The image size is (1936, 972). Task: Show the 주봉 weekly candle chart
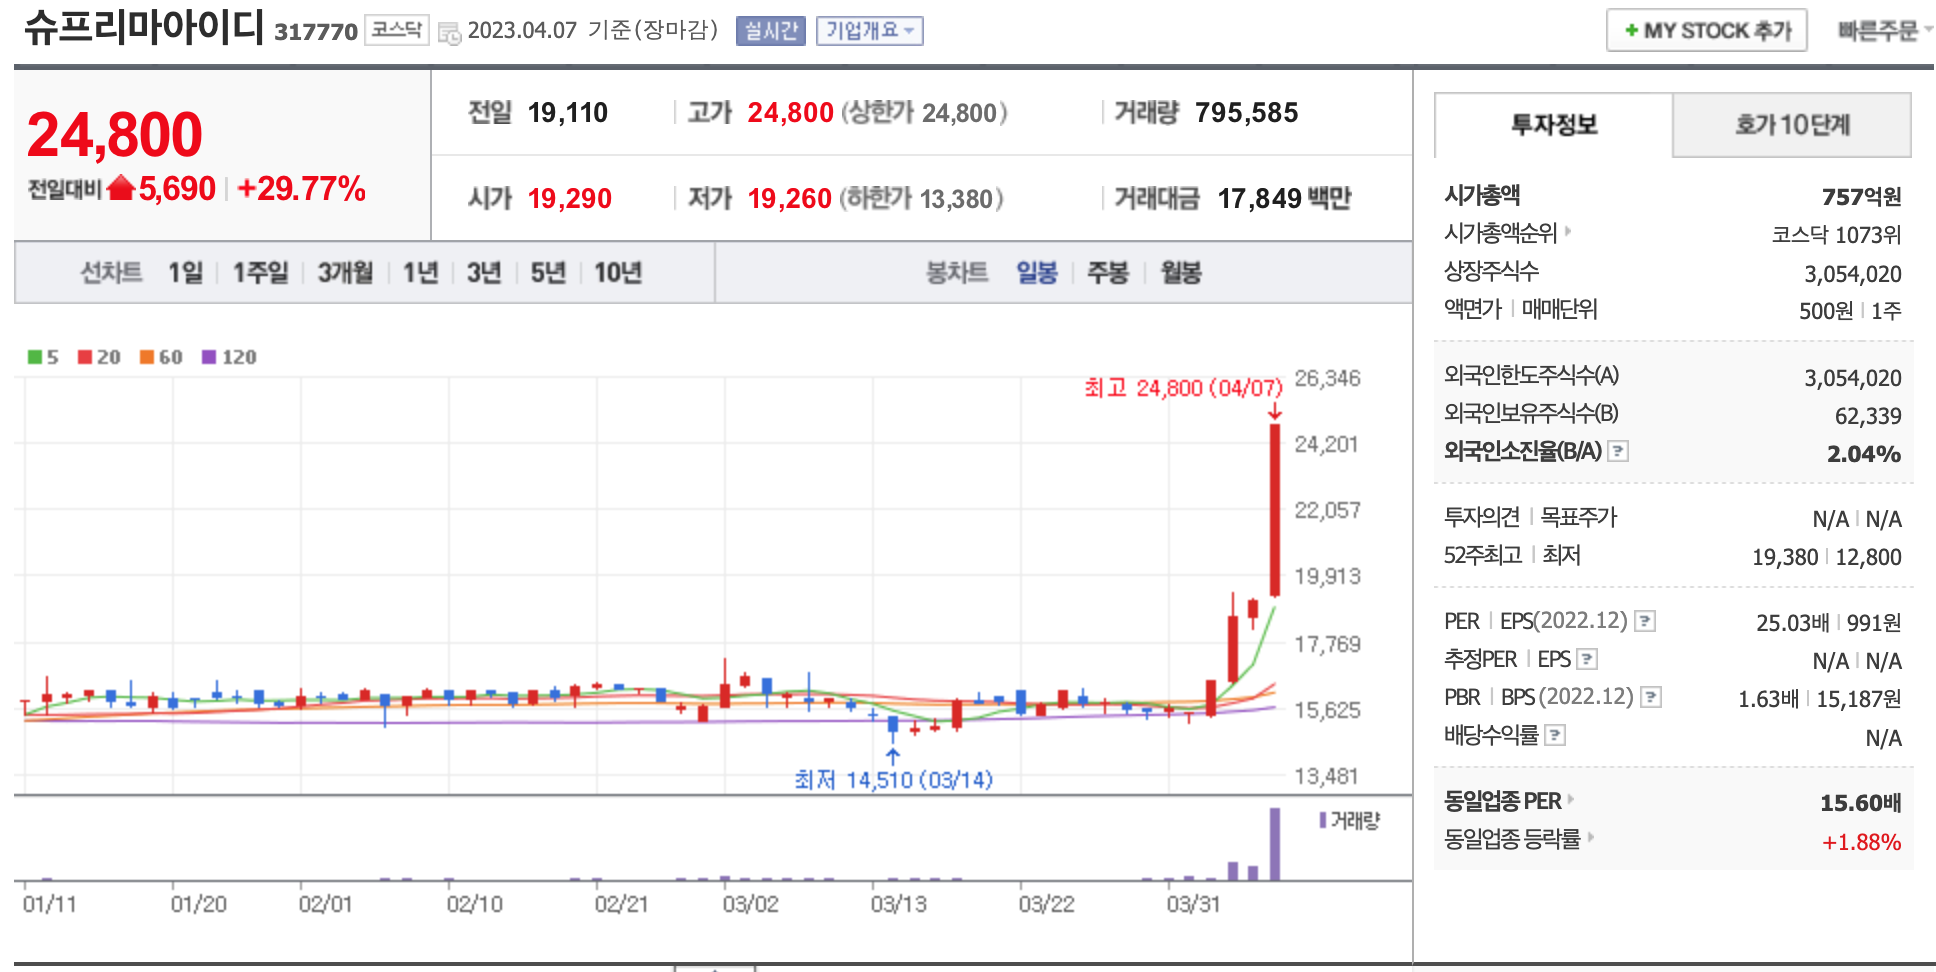pos(1108,272)
